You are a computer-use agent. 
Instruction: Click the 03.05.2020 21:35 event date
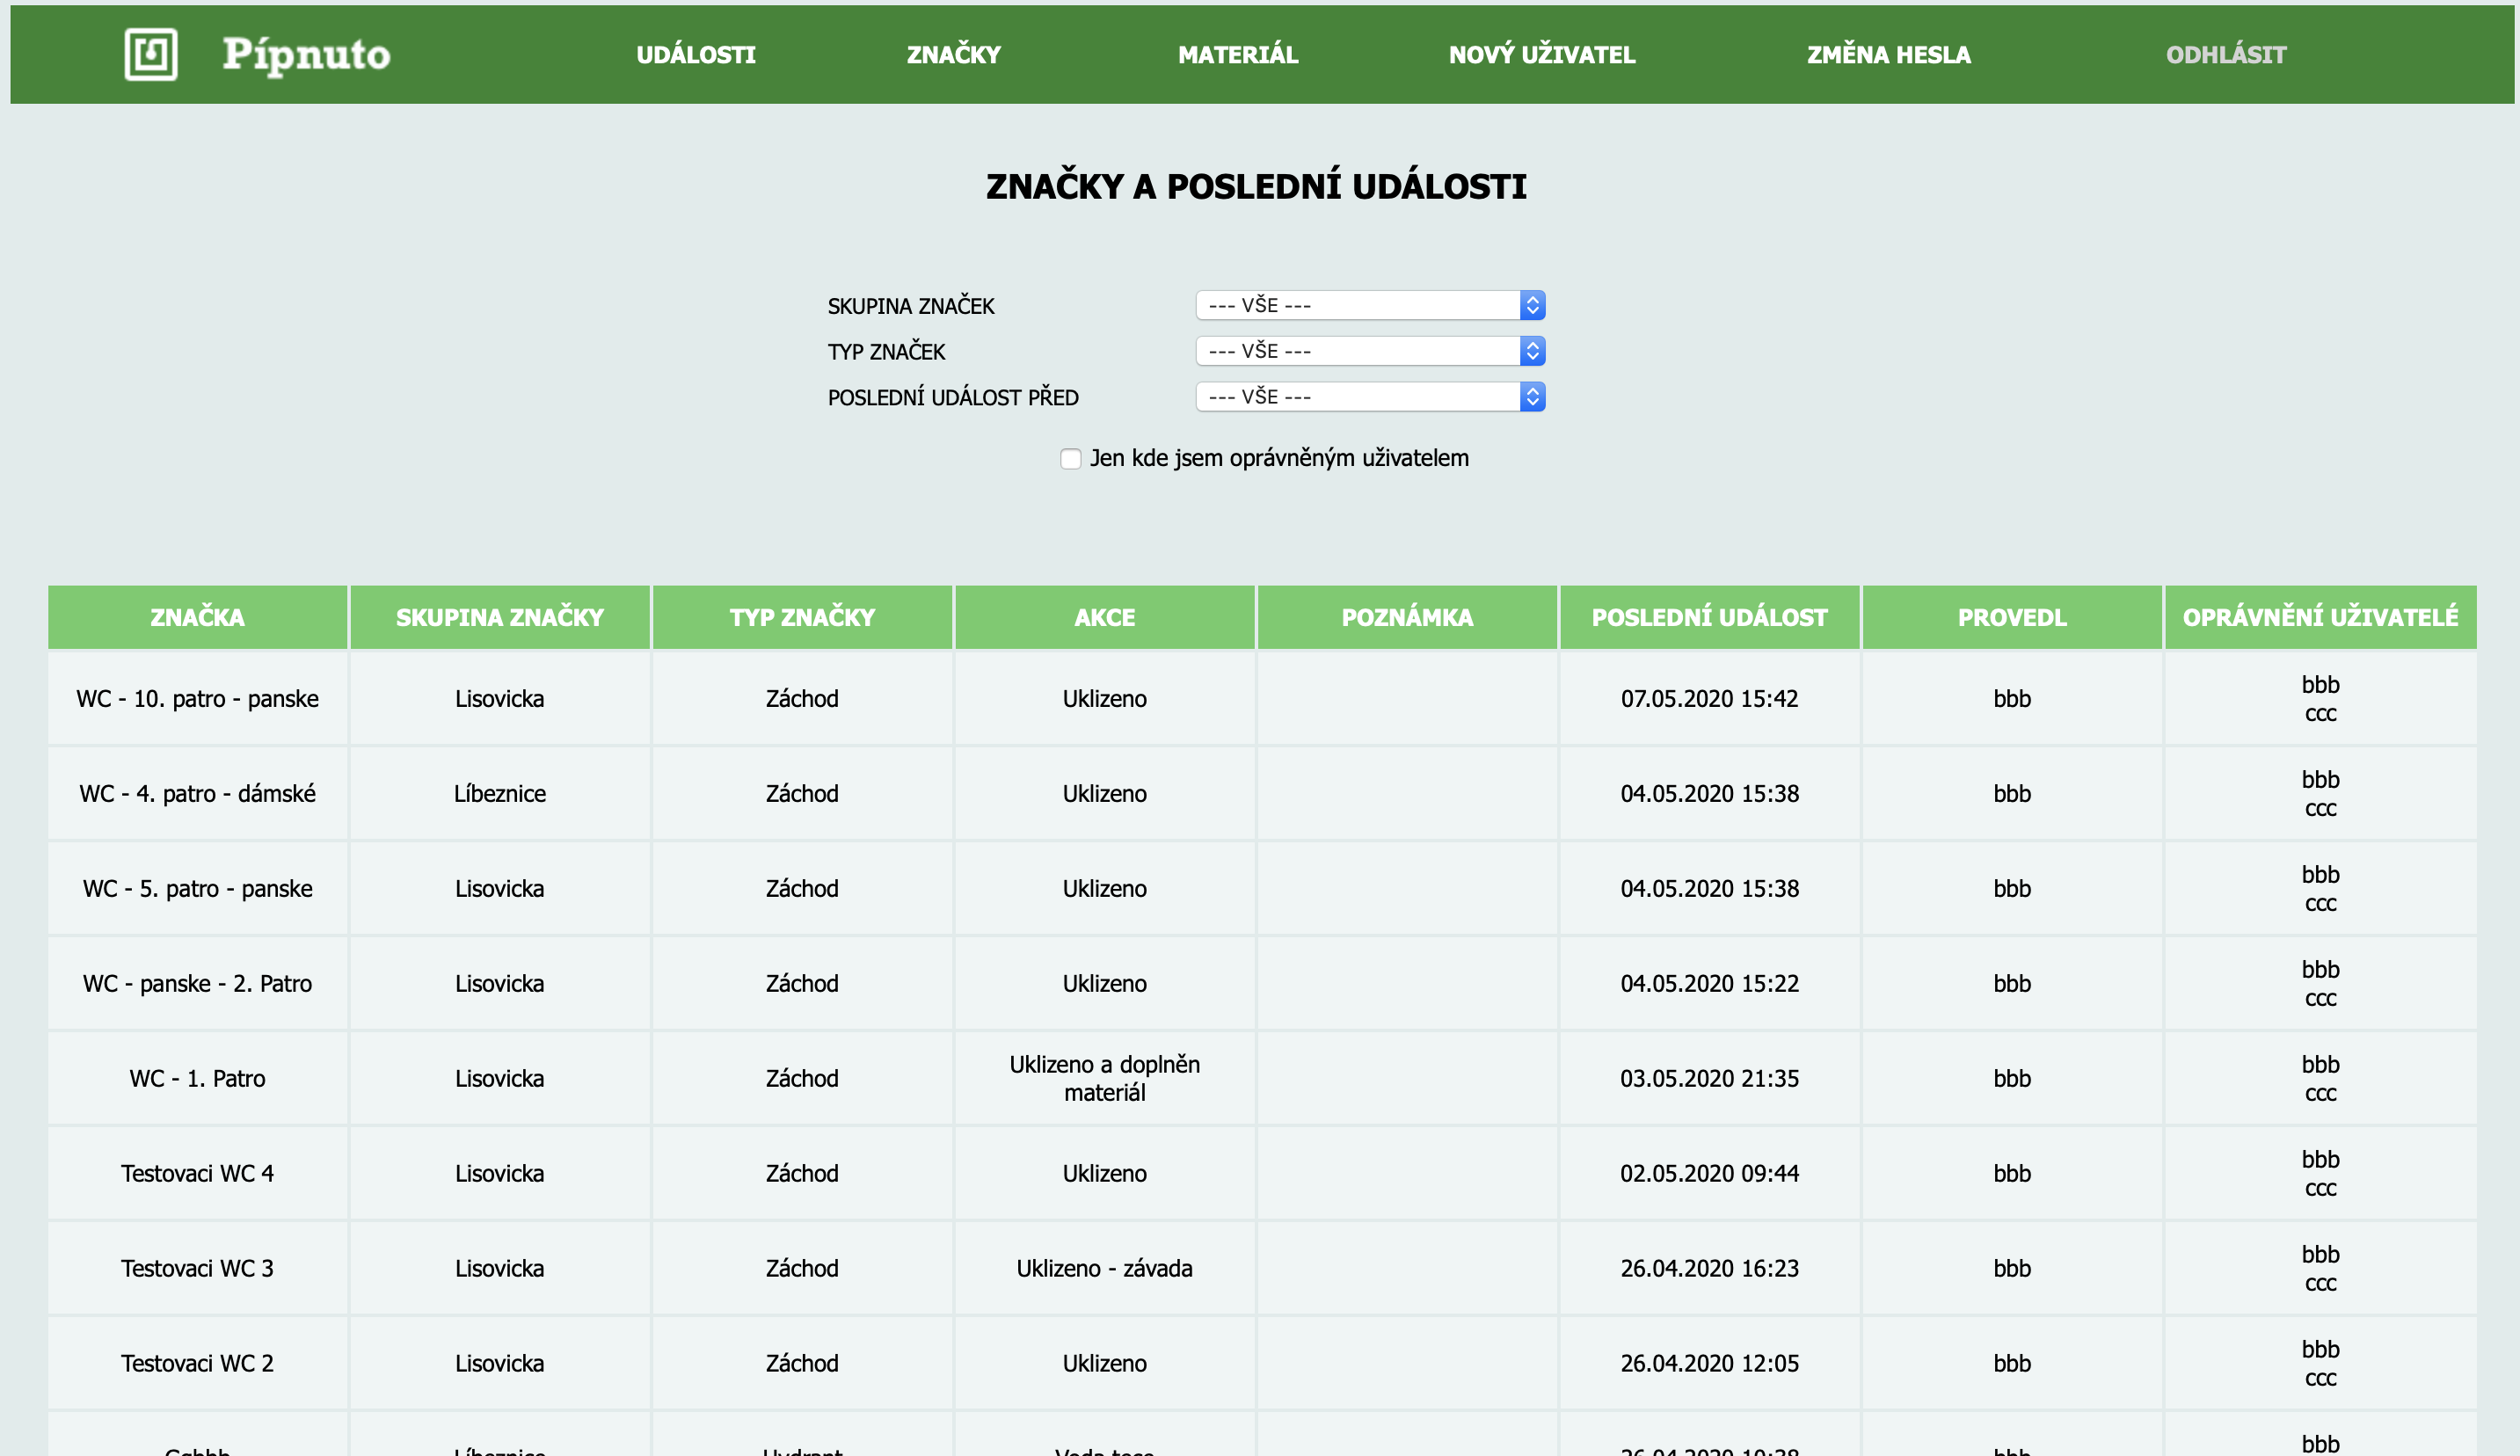1709,1078
